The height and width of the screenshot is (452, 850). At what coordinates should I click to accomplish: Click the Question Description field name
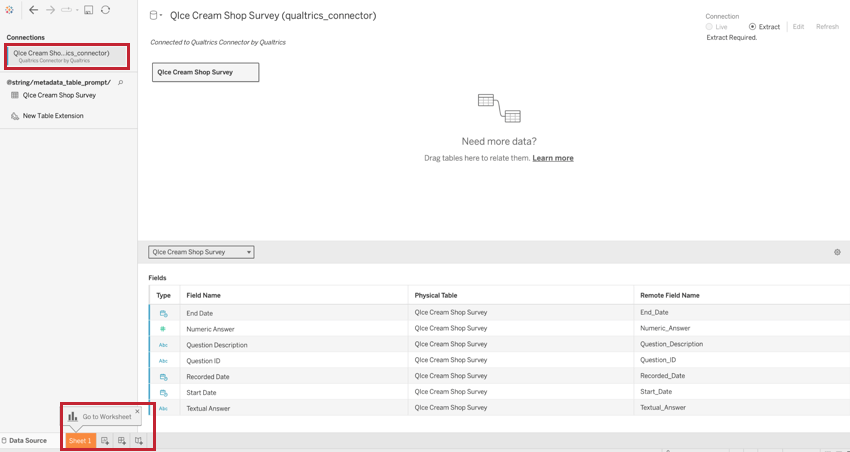(x=217, y=345)
